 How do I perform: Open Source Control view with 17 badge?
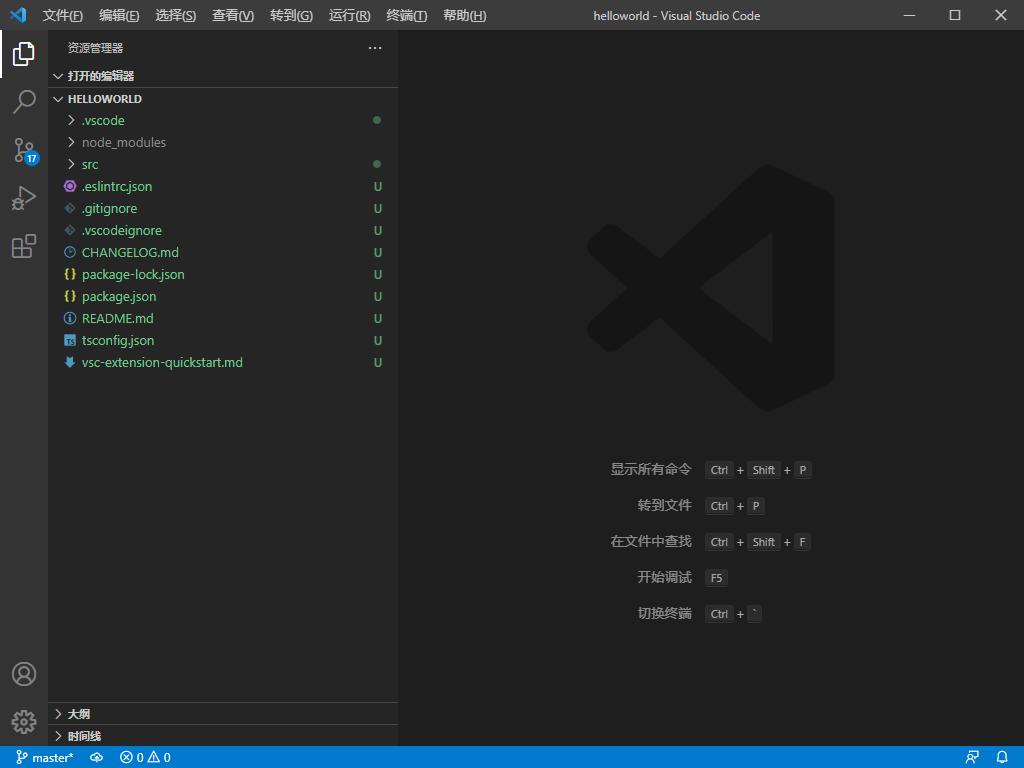[x=25, y=151]
